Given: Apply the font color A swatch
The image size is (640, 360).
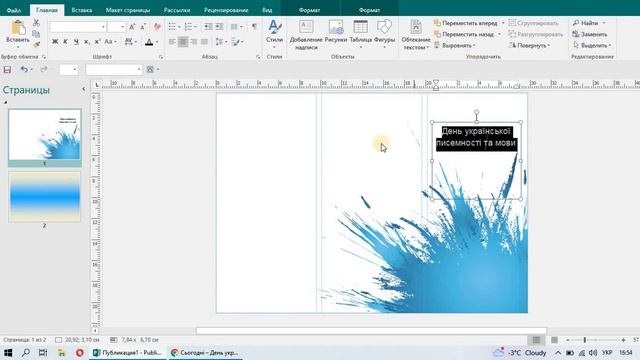Looking at the screenshot, I should click(149, 42).
